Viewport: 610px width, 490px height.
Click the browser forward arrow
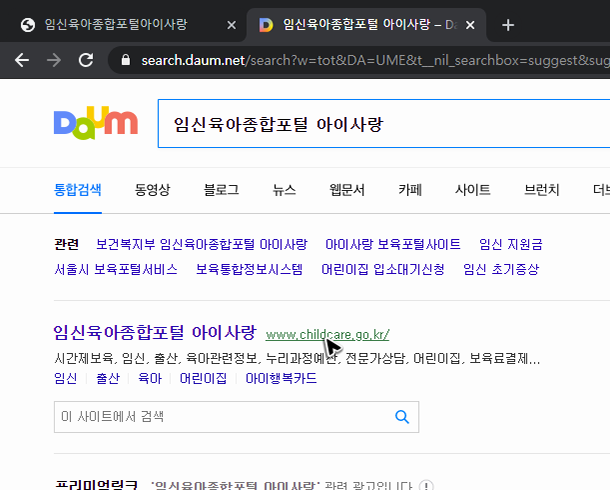pyautogui.click(x=54, y=60)
